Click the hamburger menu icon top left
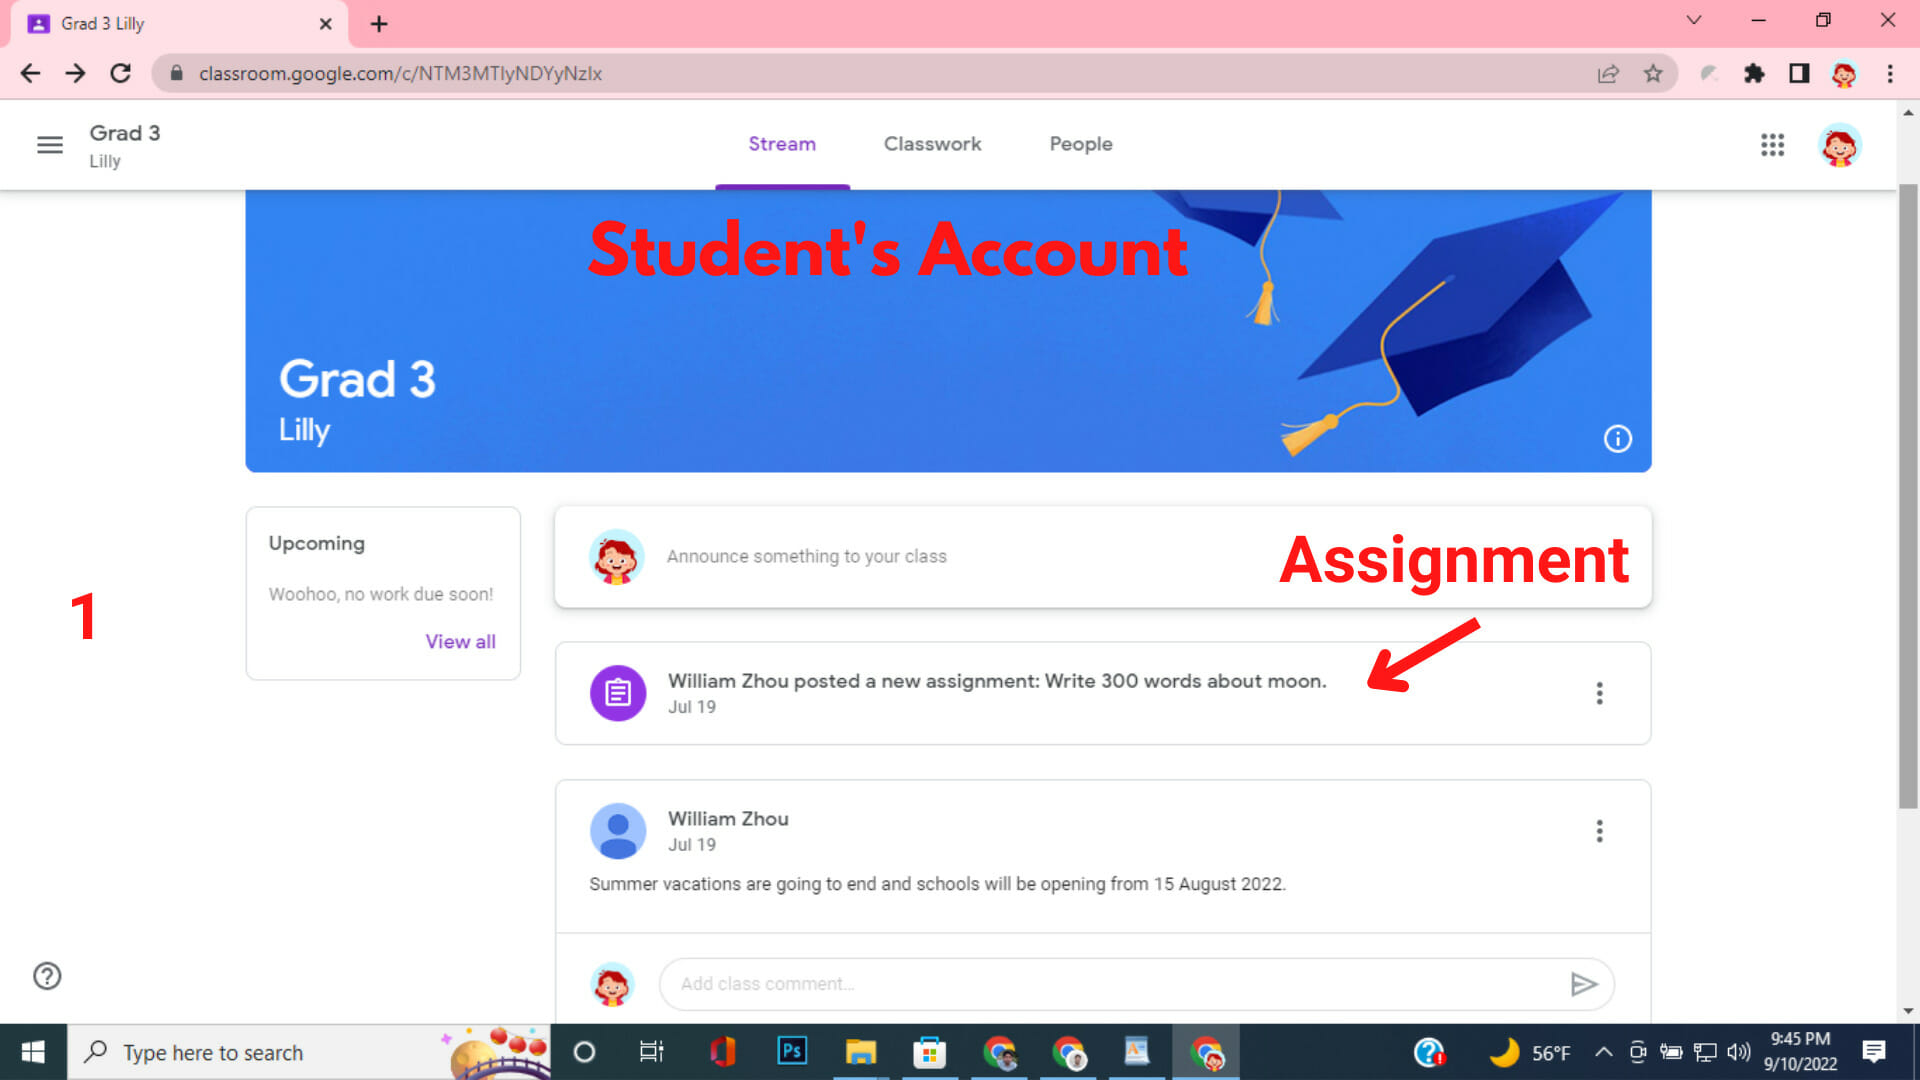Screen dimensions: 1920x1080 pos(49,144)
